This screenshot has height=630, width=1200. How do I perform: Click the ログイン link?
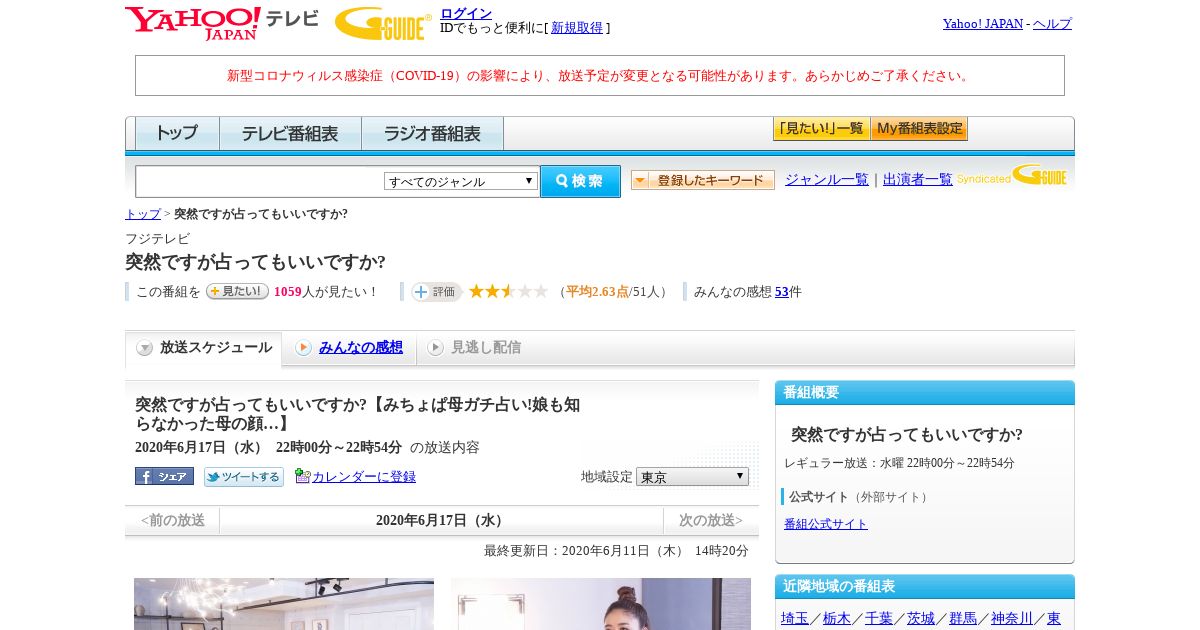click(x=466, y=13)
